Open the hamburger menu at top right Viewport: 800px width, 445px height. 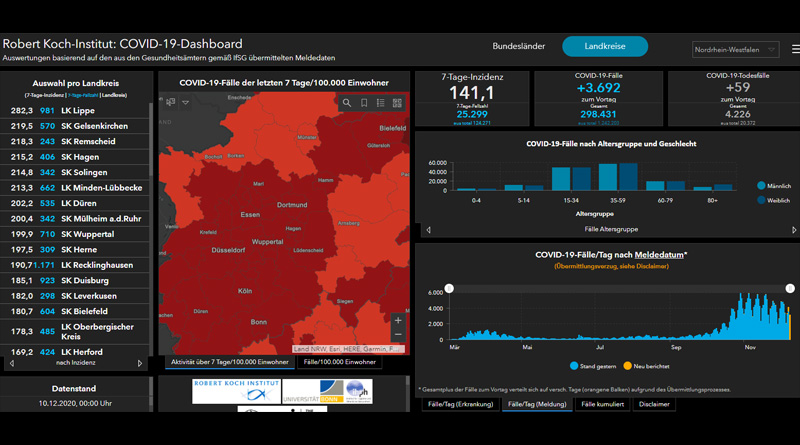click(795, 49)
